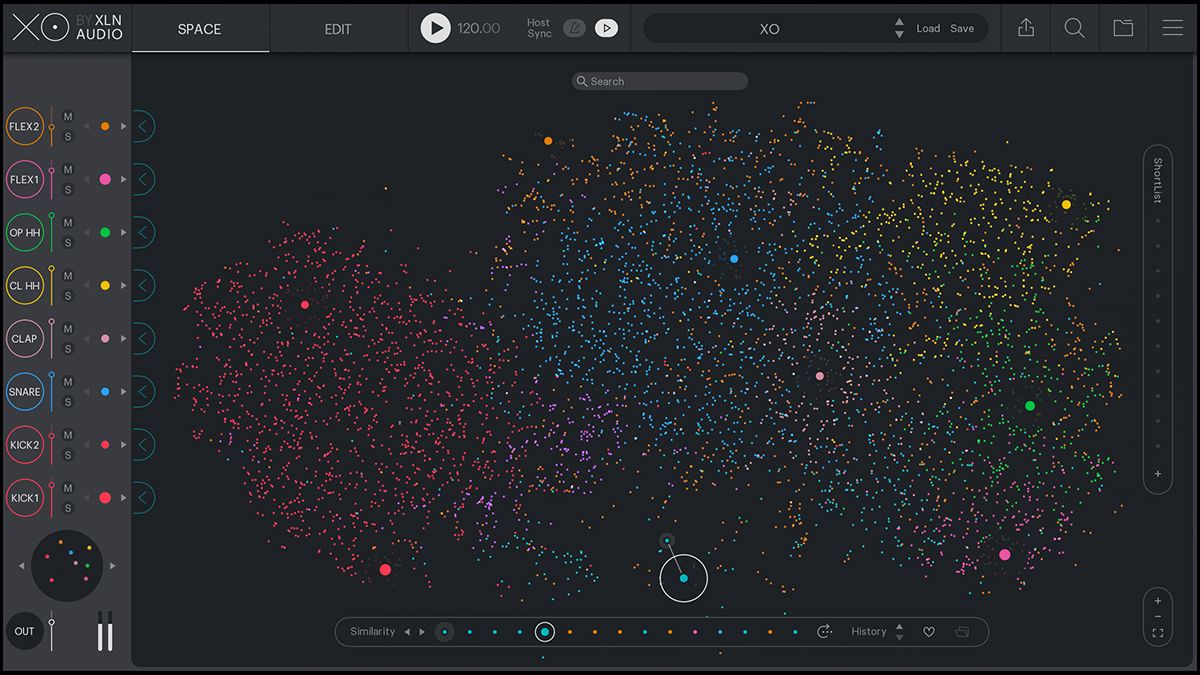Viewport: 1200px width, 675px height.
Task: Switch to the EDIT tab
Action: [337, 29]
